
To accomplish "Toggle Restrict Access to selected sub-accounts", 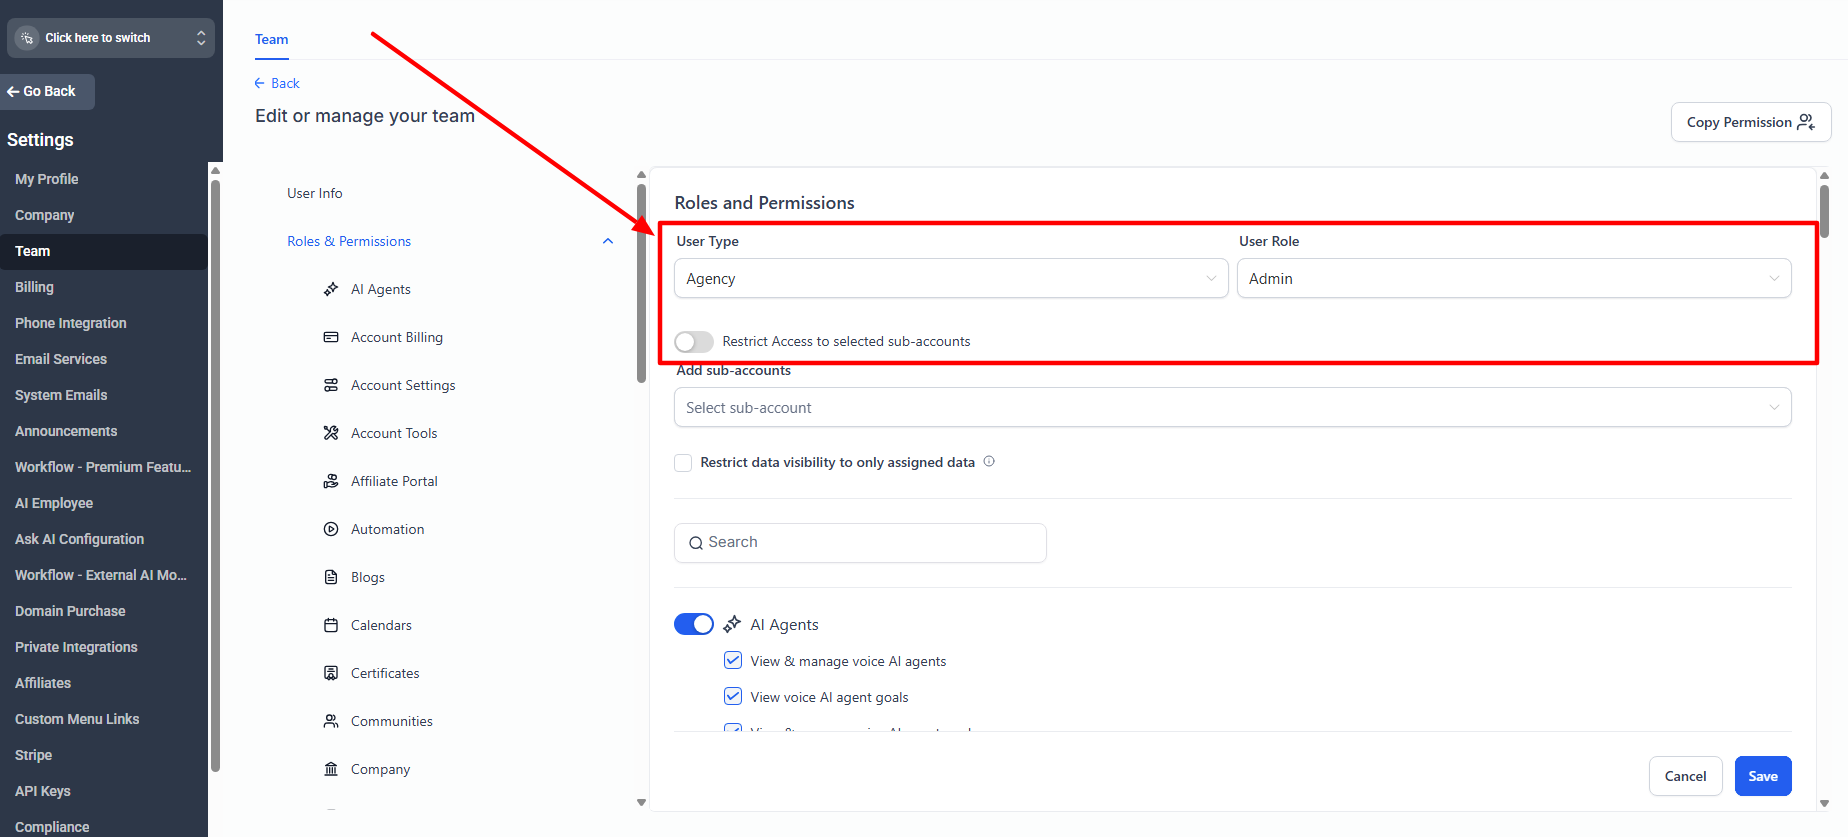I will (694, 342).
